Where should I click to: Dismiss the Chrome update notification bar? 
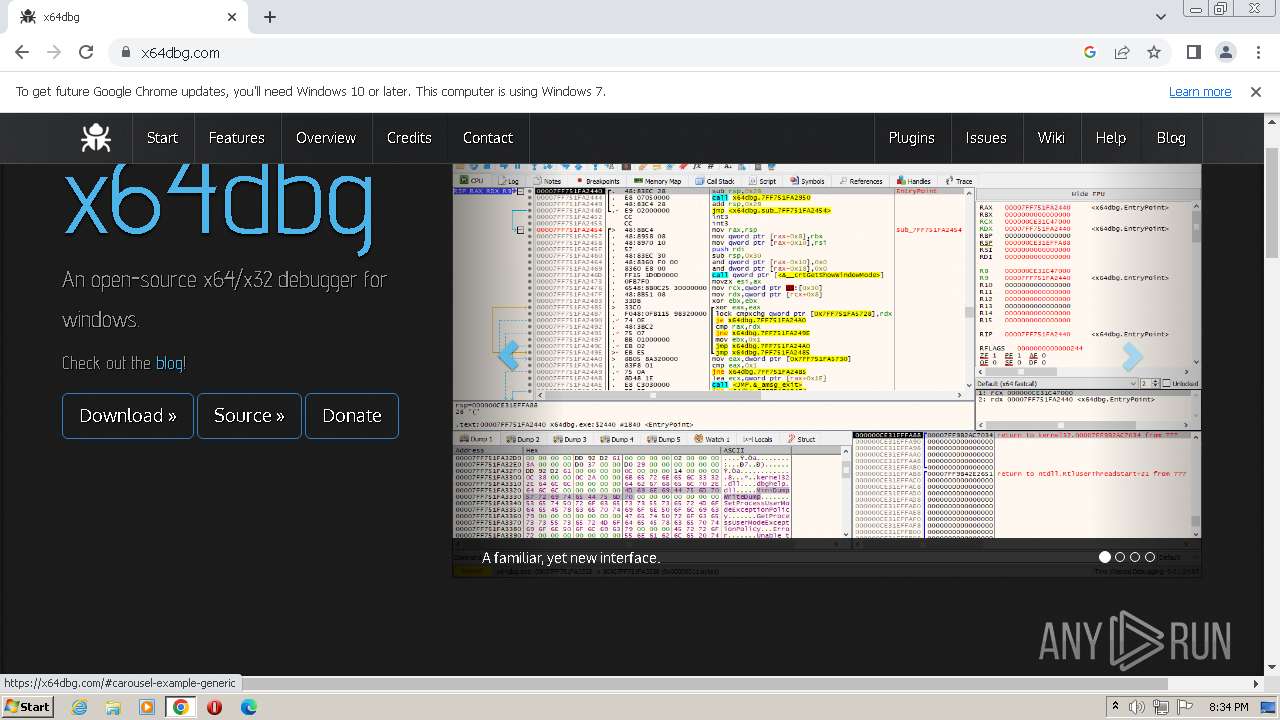click(1256, 92)
